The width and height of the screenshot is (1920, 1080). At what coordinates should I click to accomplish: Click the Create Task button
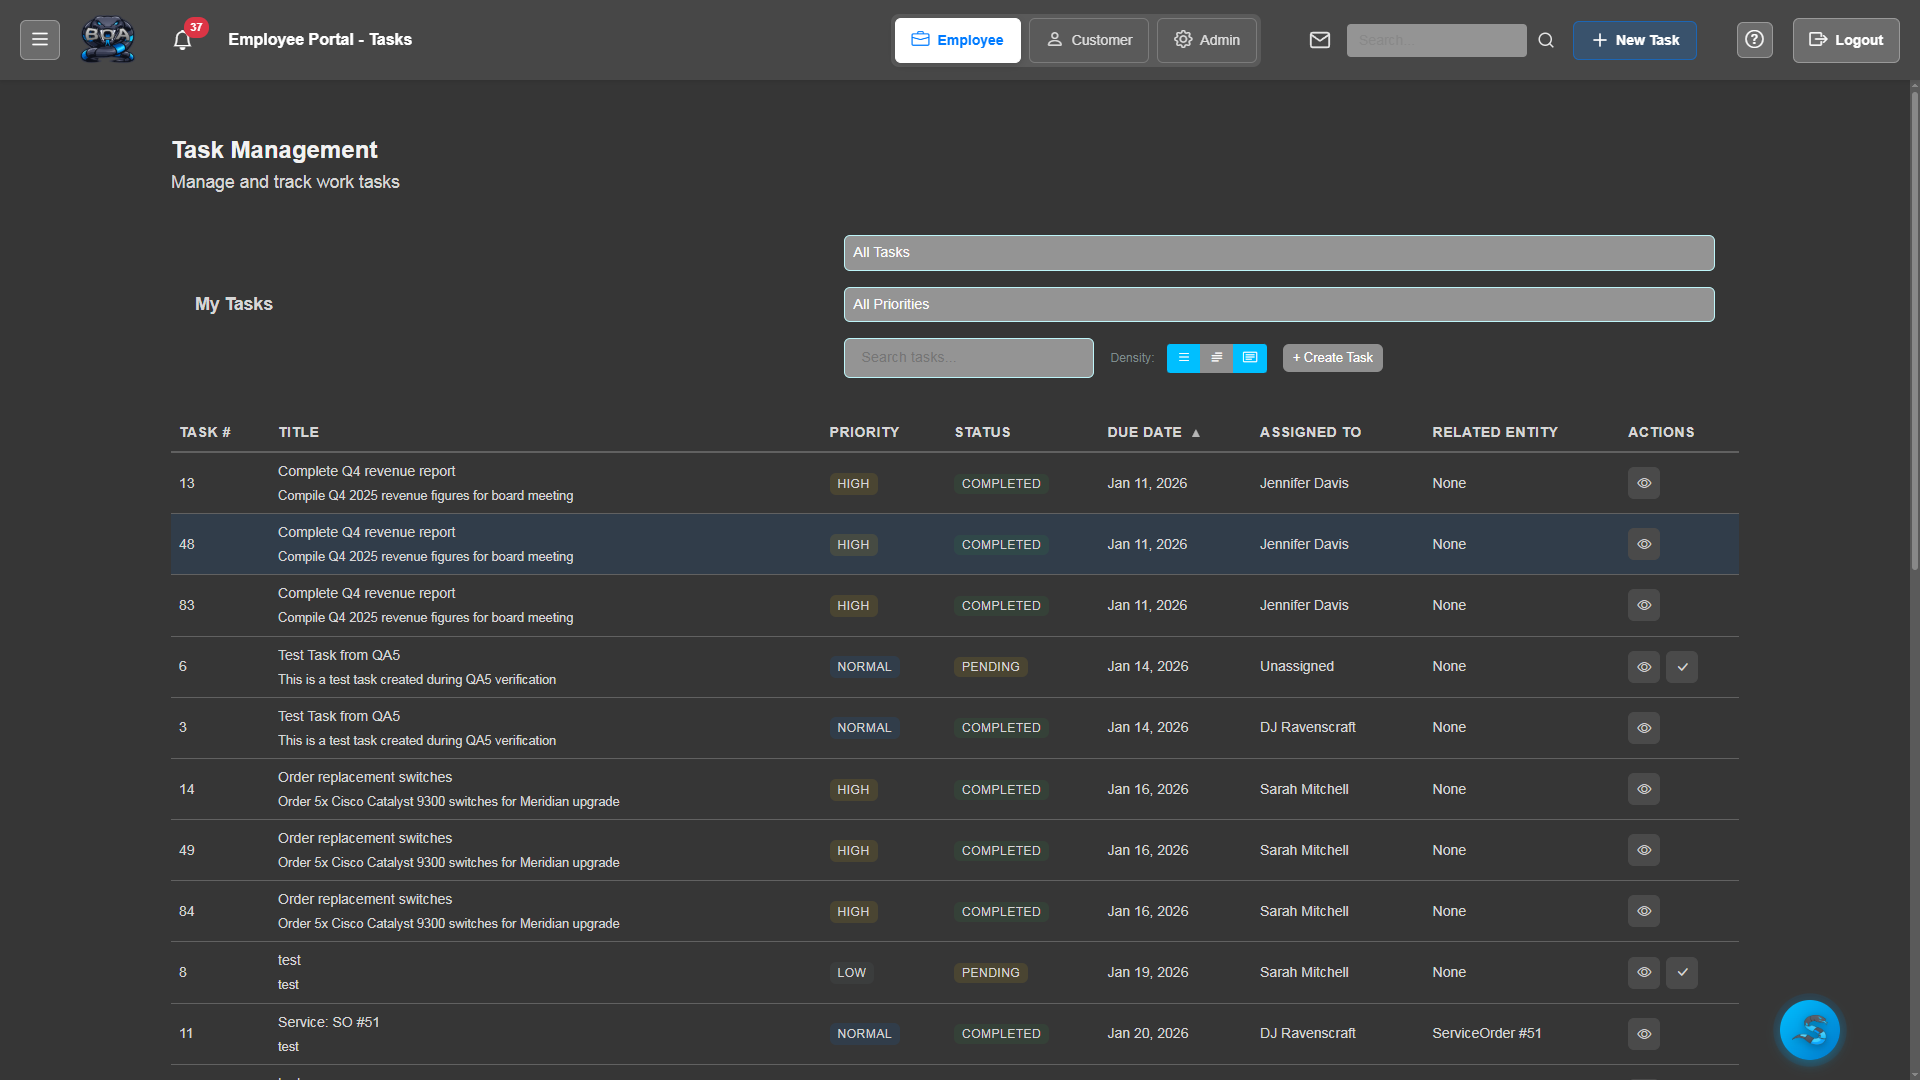pos(1332,357)
